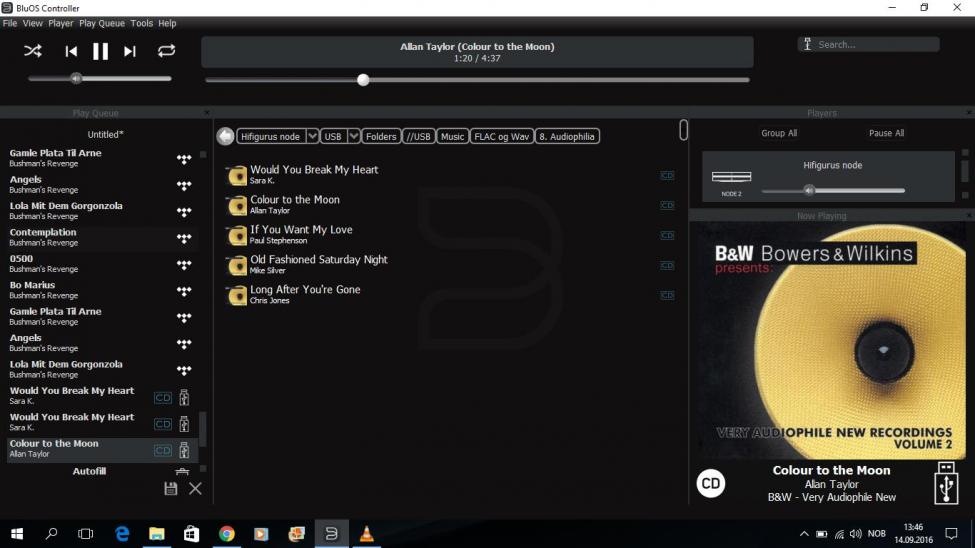Screen dimensions: 975x548
Task: Select Would You Break My Heart in browser list
Action: pos(314,170)
